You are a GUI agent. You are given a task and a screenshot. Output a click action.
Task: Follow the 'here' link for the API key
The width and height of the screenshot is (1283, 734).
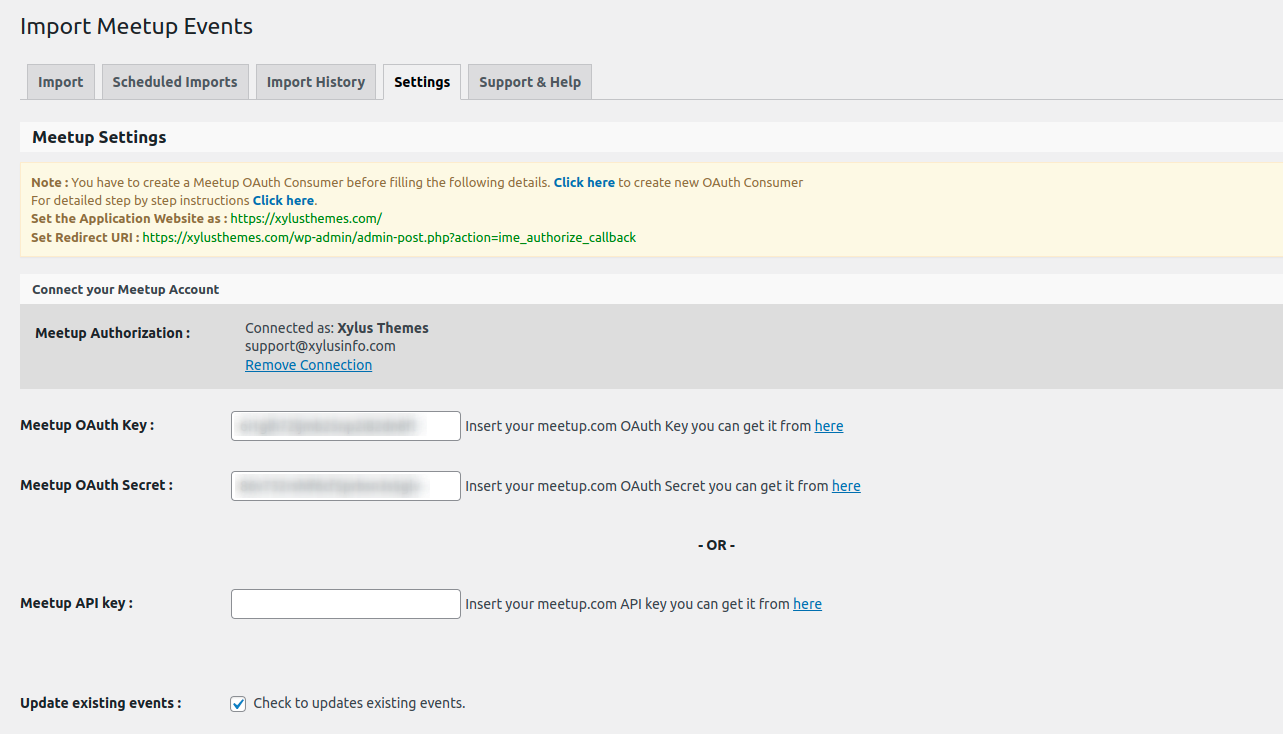click(807, 604)
